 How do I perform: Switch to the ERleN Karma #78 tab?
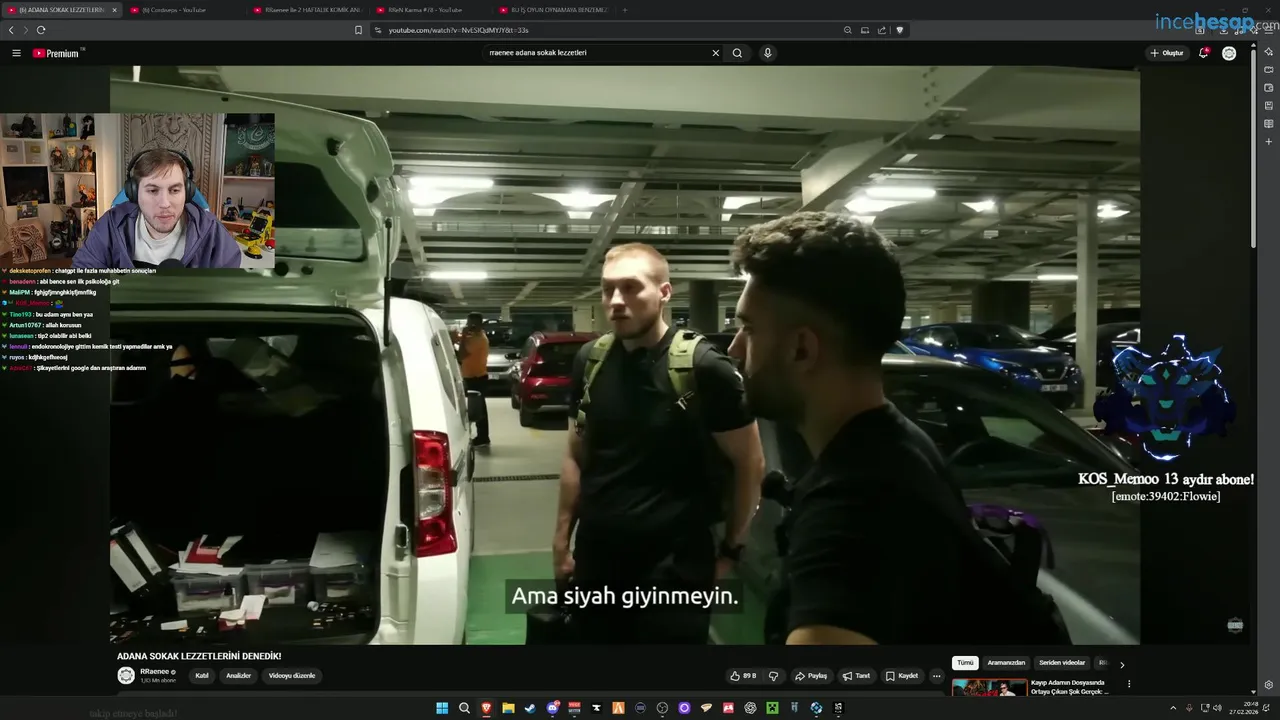[x=430, y=10]
